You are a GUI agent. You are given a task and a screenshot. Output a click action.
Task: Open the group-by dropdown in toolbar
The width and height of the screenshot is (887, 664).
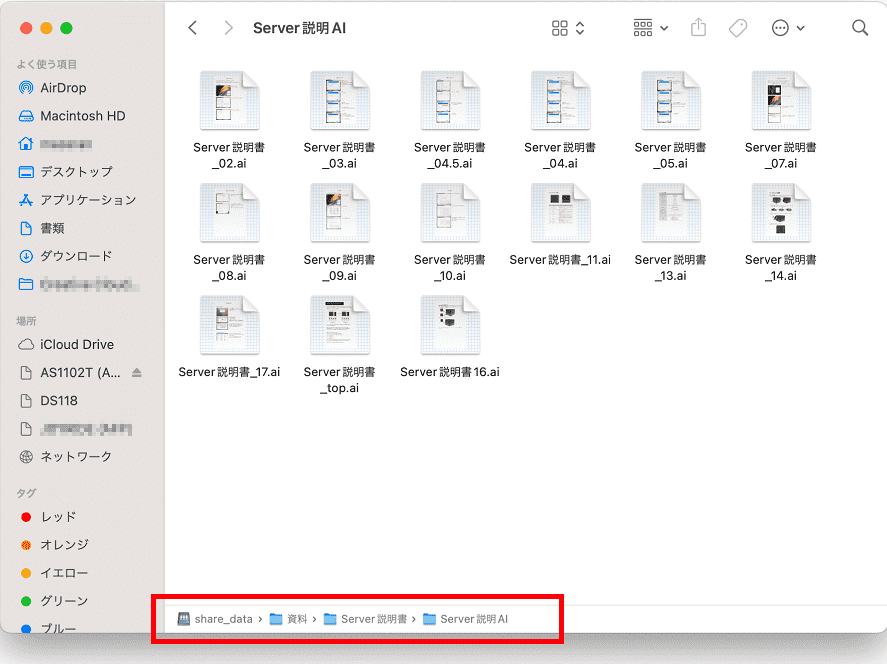[651, 28]
